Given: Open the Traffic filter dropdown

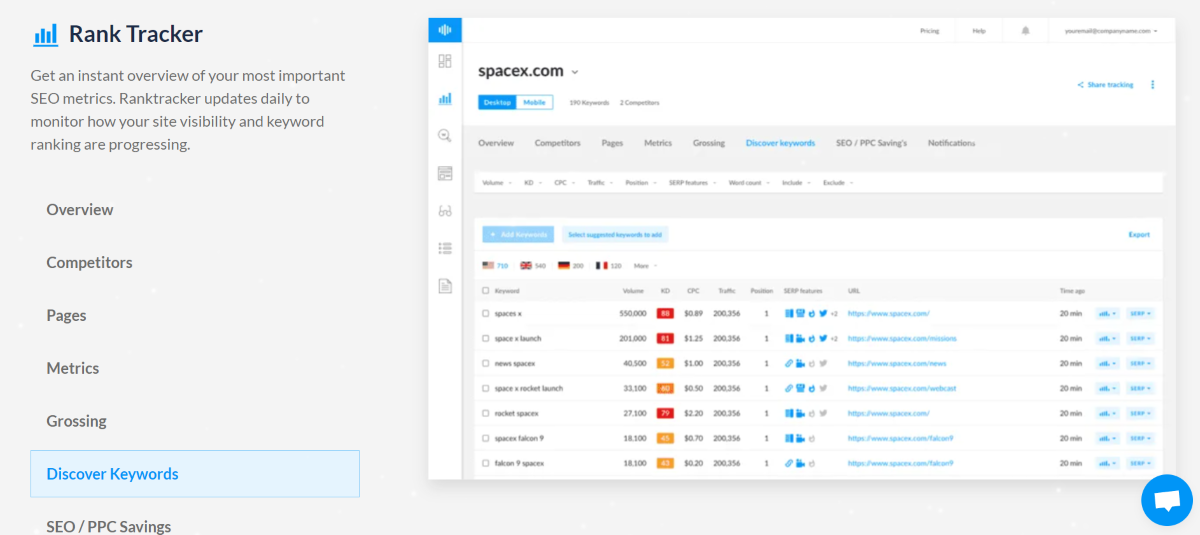Looking at the screenshot, I should (600, 183).
